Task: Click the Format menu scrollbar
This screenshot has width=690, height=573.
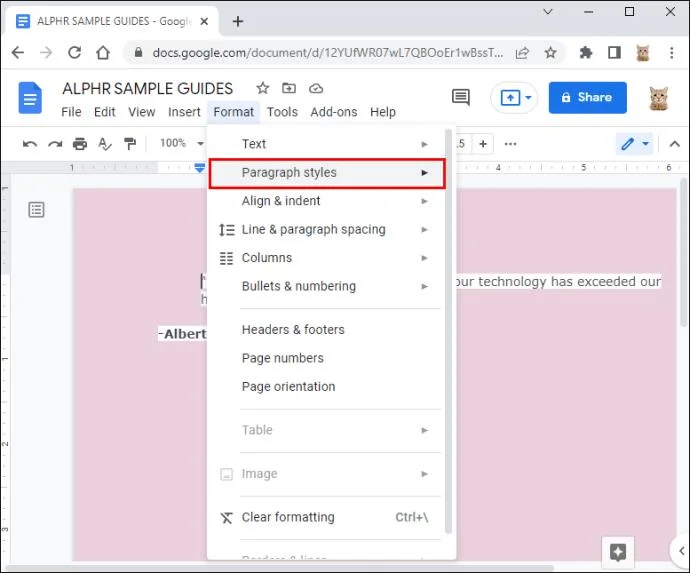Action: coord(448,331)
